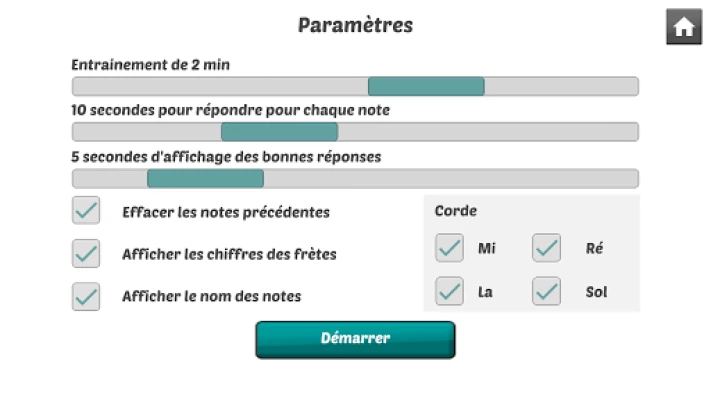Toggle the Effacer les notes précédentes checkbox

86,211
